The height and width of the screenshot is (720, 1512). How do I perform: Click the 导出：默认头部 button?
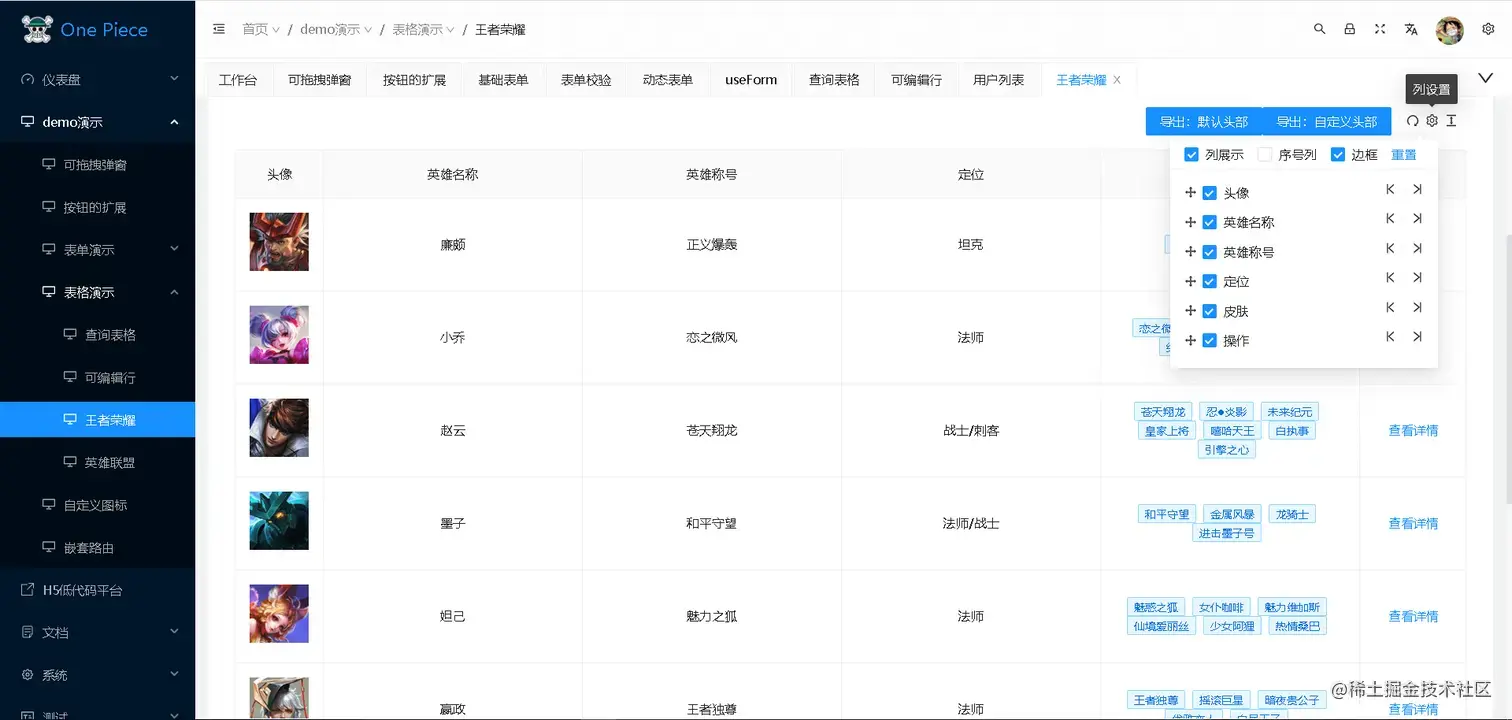[1204, 120]
